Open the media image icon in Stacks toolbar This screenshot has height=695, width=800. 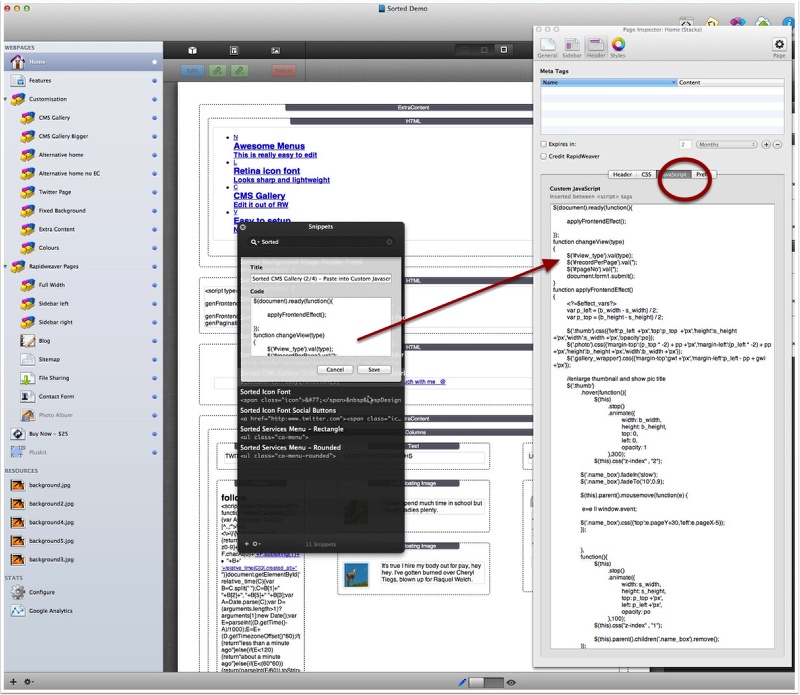[276, 51]
